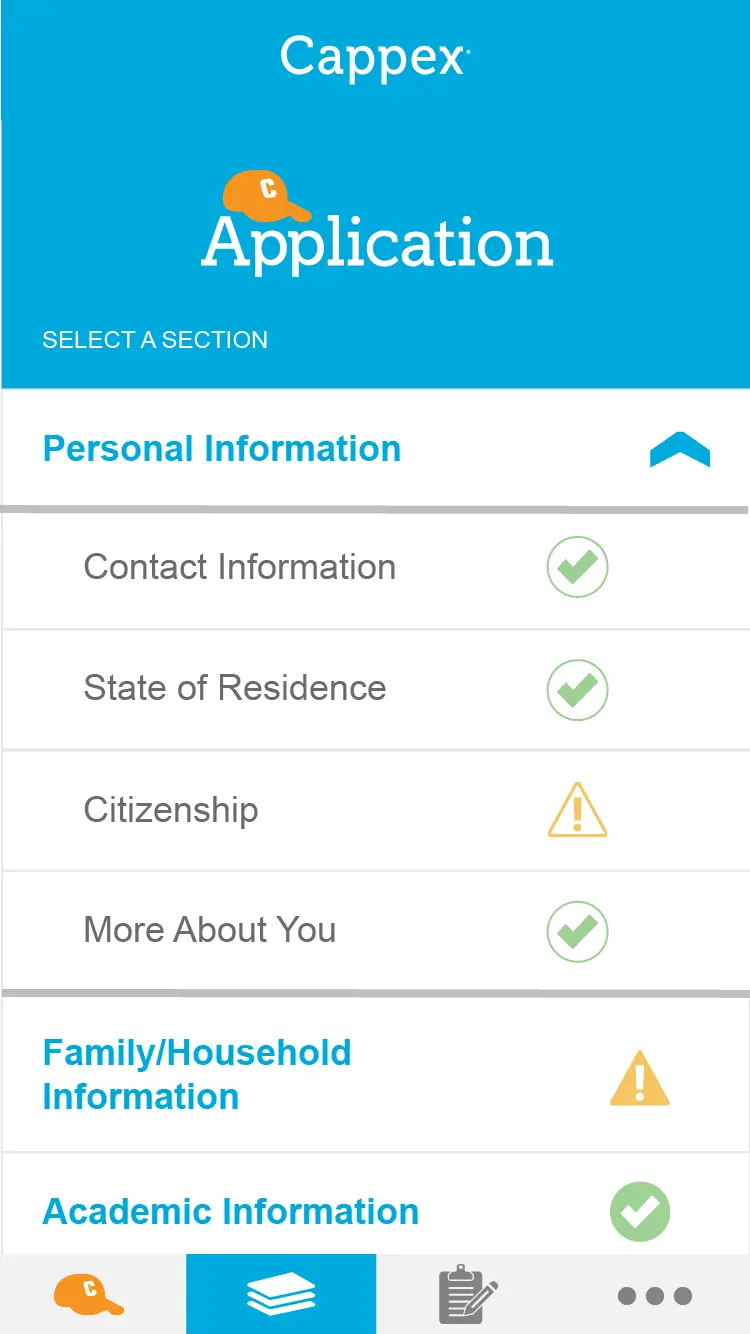This screenshot has width=750, height=1334.
Task: Expand the Academic Information section
Action: click(231, 1212)
